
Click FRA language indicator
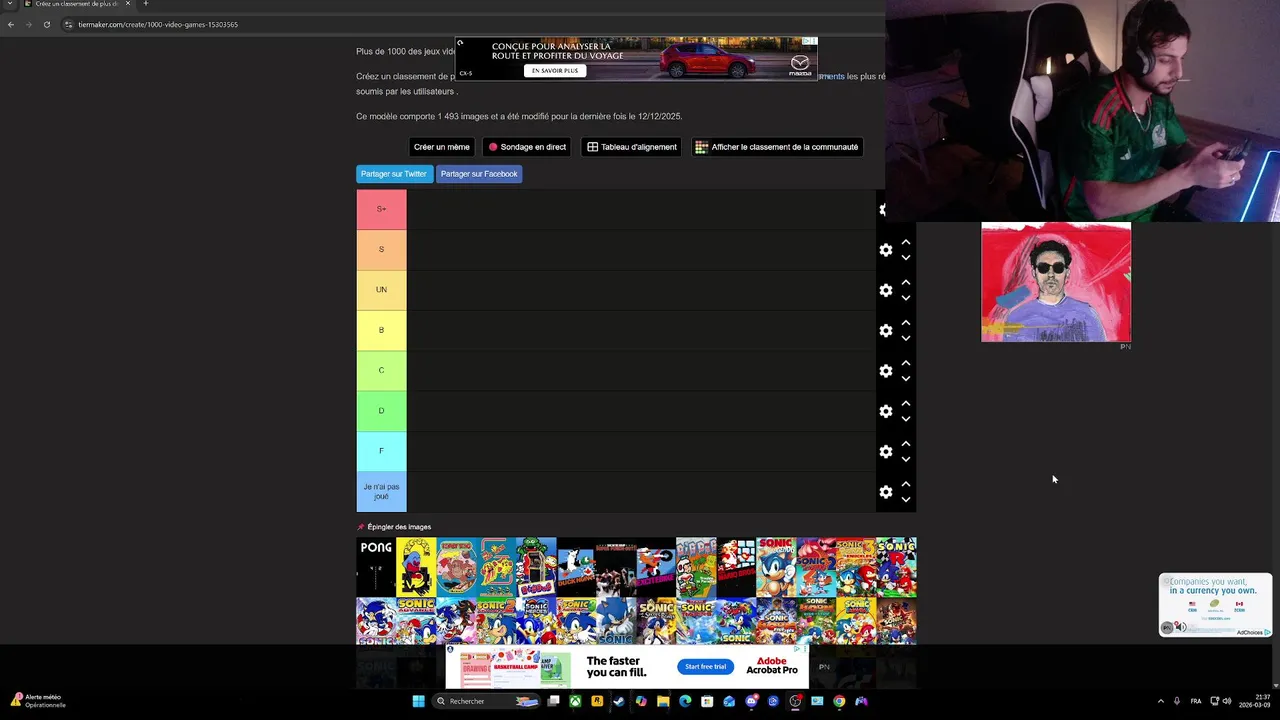[x=1196, y=701]
